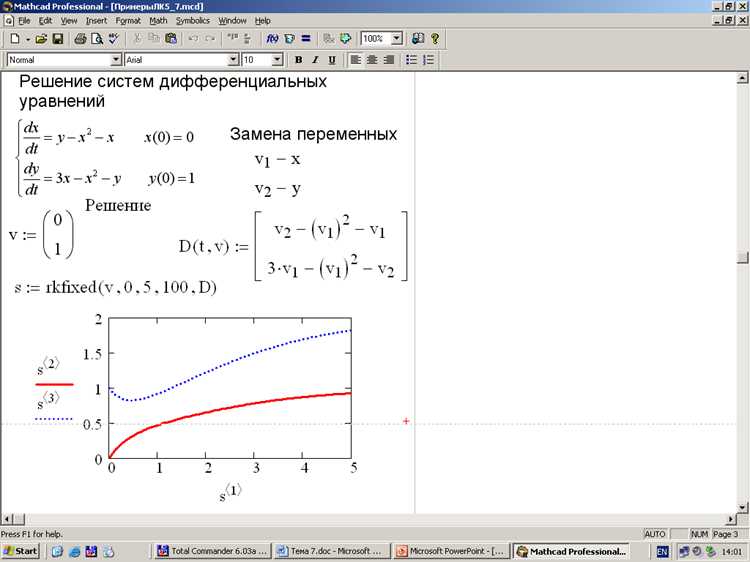750x562 pixels.
Task: Open a file with the folder icon
Action: 41,39
